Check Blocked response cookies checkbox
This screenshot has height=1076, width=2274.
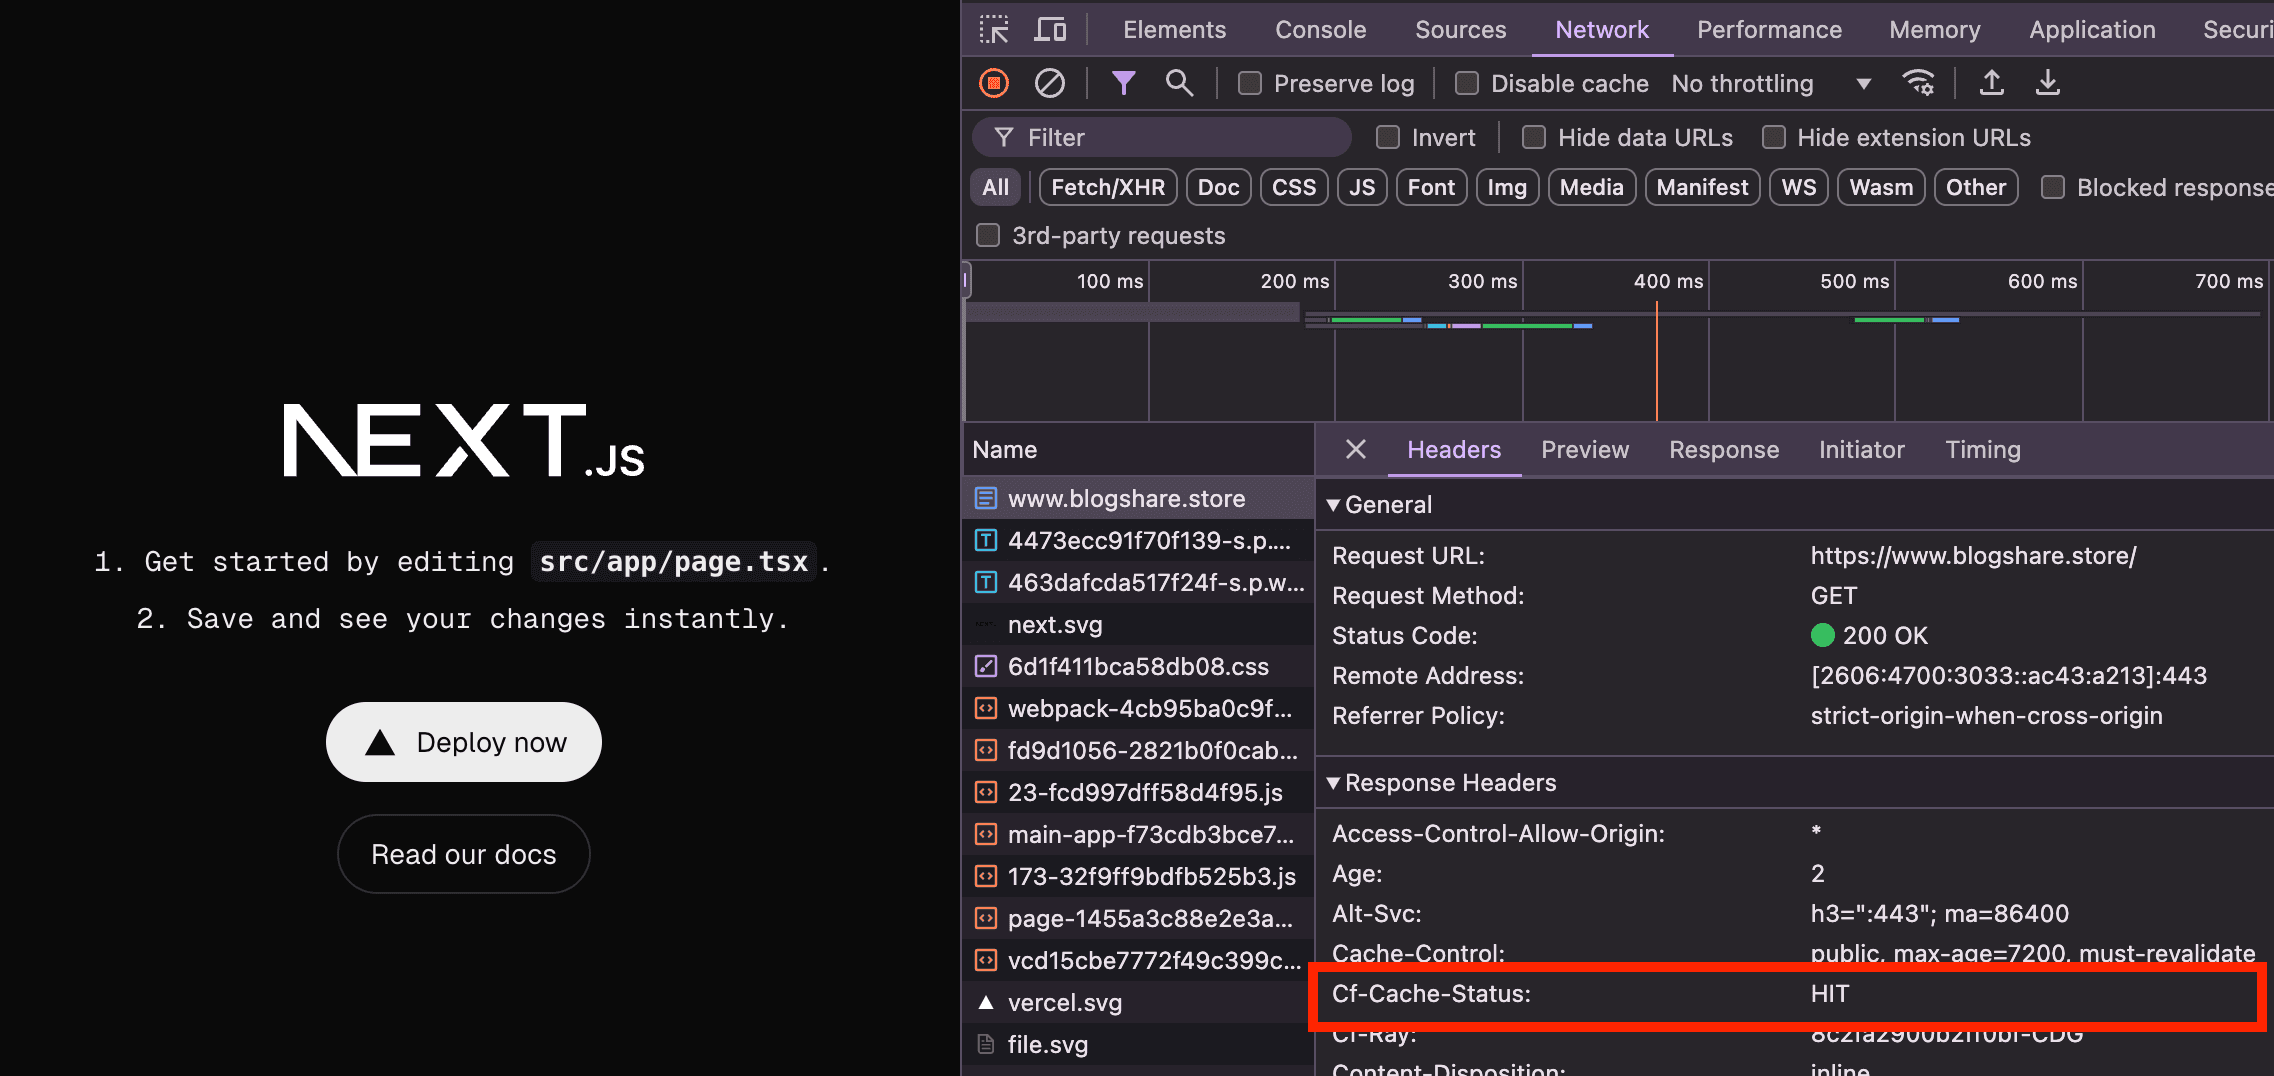coord(2052,187)
